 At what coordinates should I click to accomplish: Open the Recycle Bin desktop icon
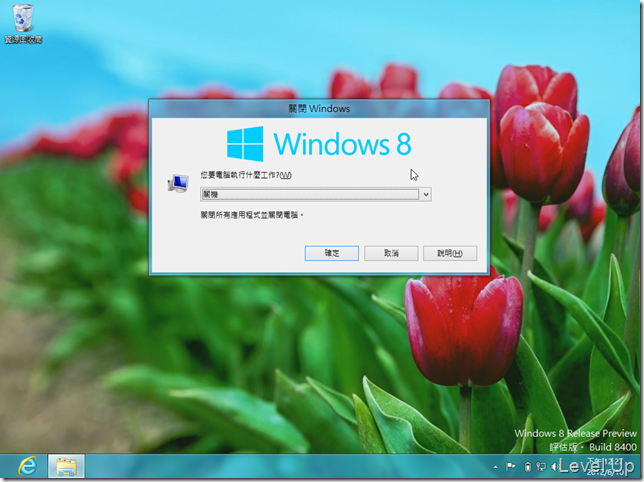point(23,24)
